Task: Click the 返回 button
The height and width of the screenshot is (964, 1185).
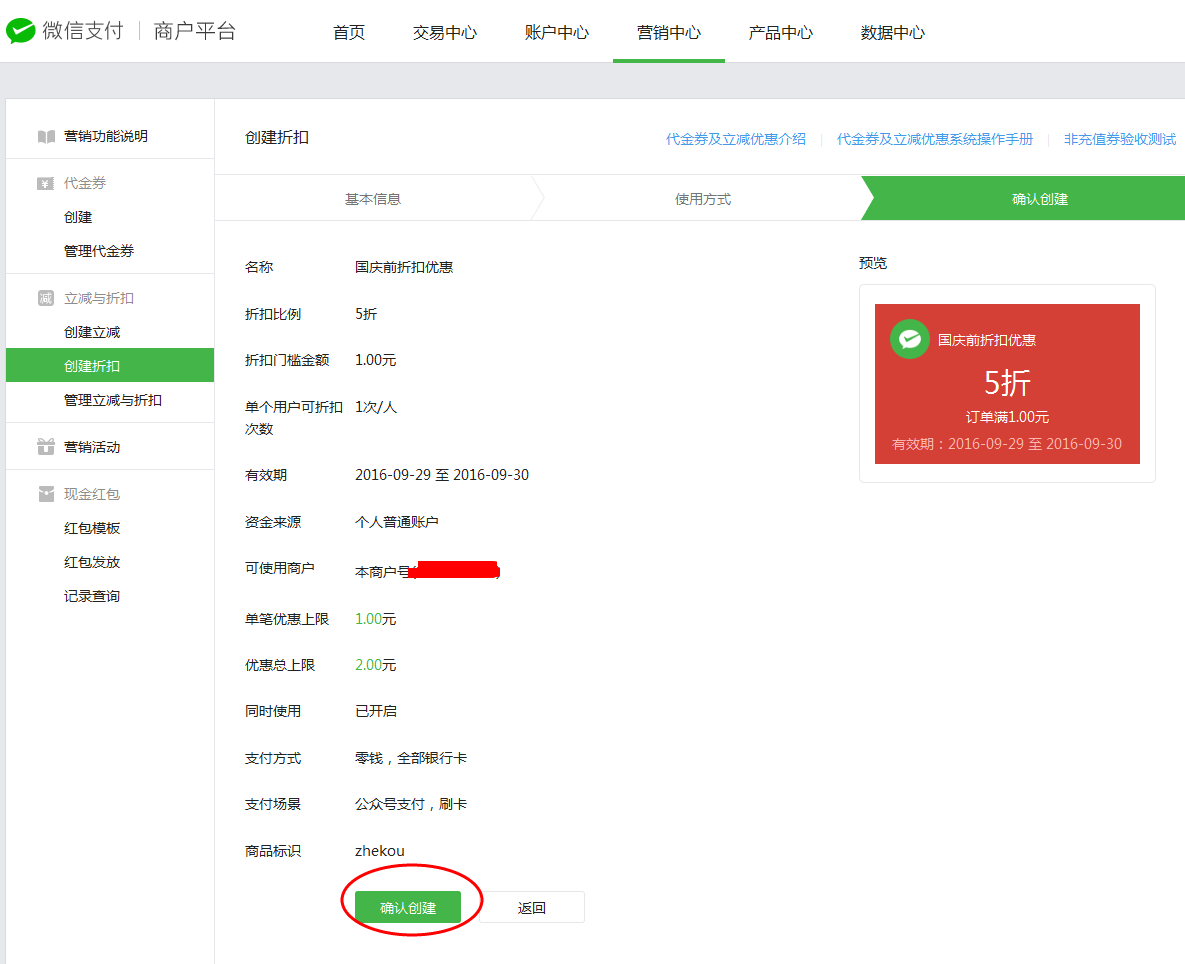Action: coord(532,907)
